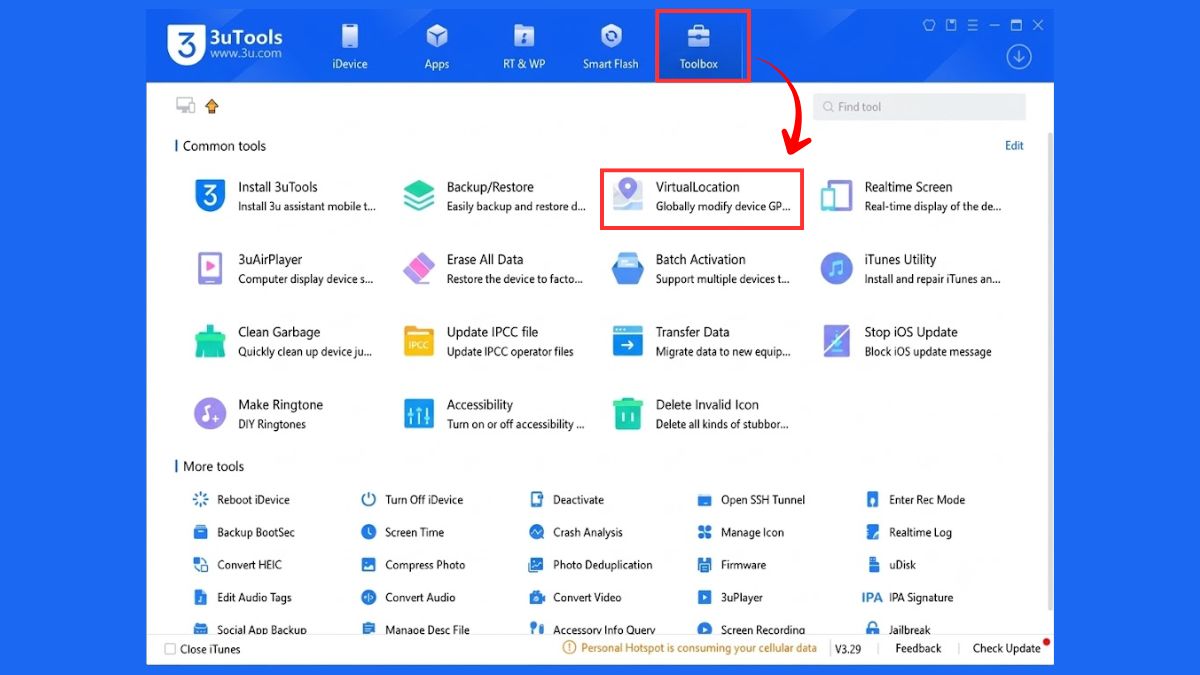Open IPA Signature tool
1200x675 pixels.
point(908,598)
